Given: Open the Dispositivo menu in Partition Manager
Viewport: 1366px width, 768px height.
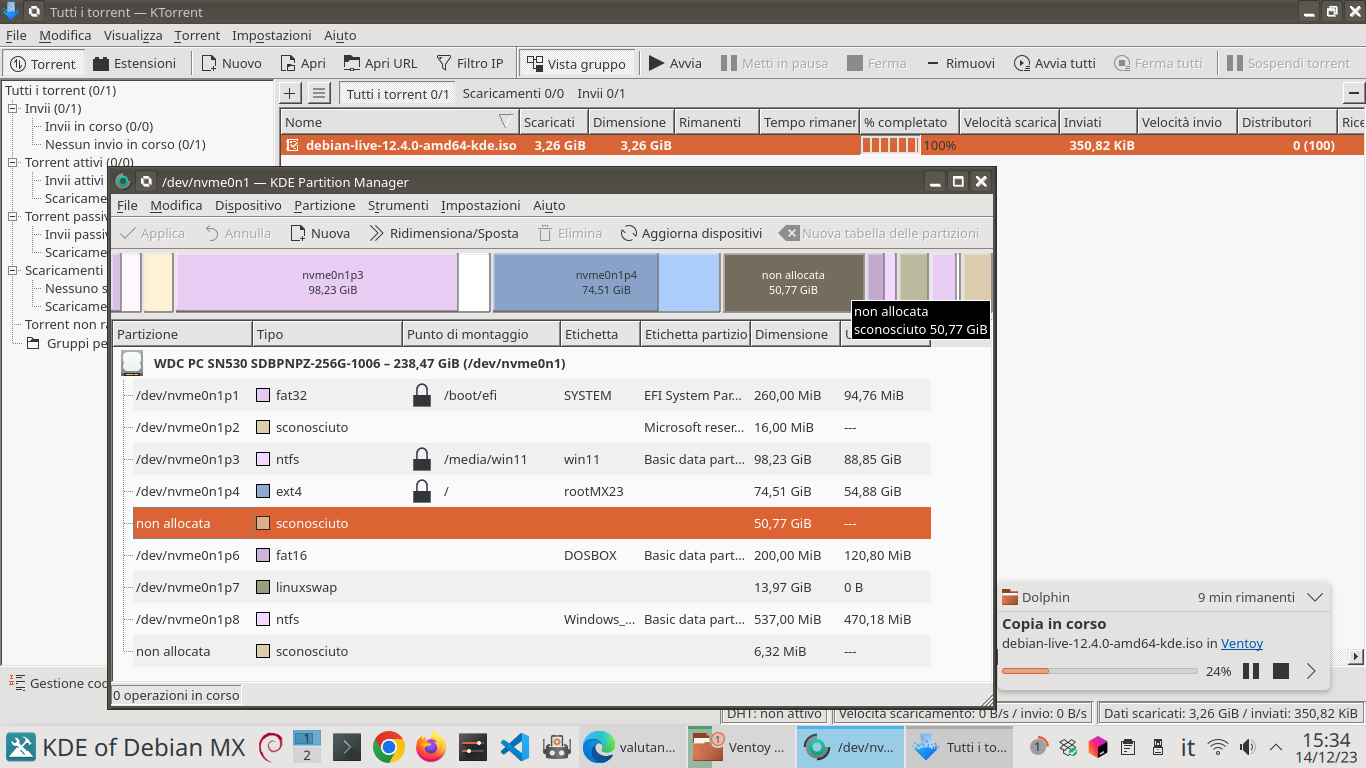Looking at the screenshot, I should 248,205.
